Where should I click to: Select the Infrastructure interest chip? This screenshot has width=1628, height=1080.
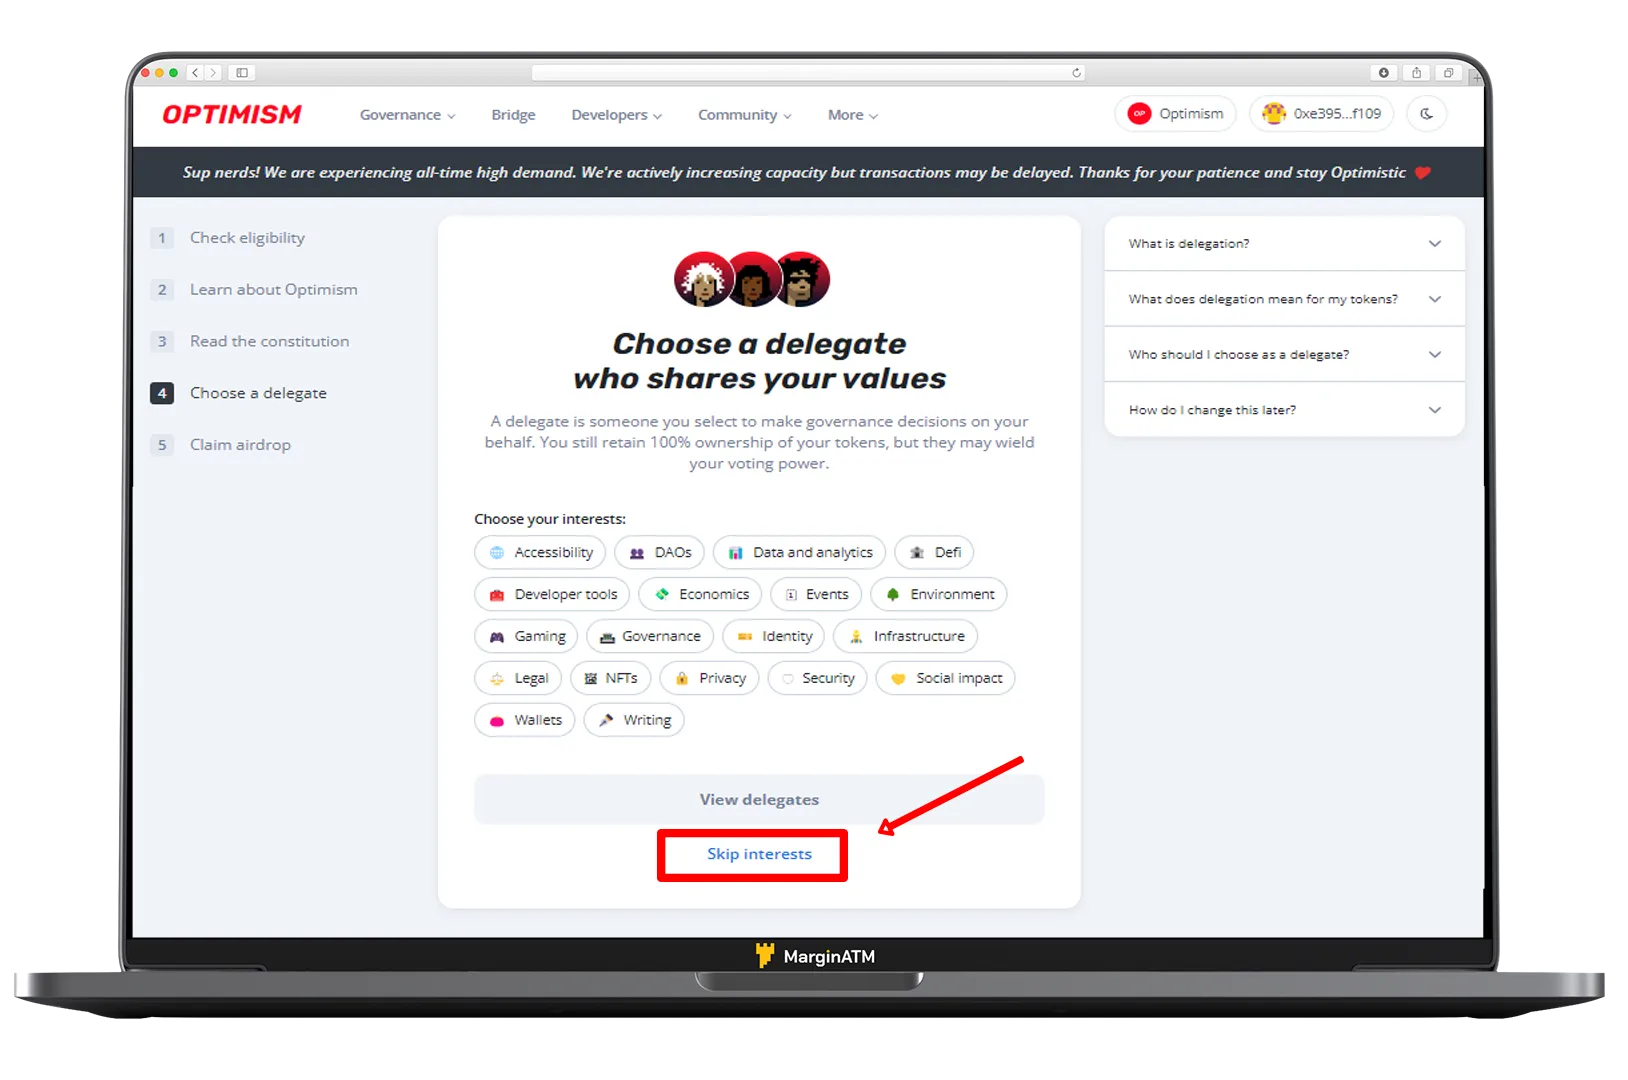(905, 637)
